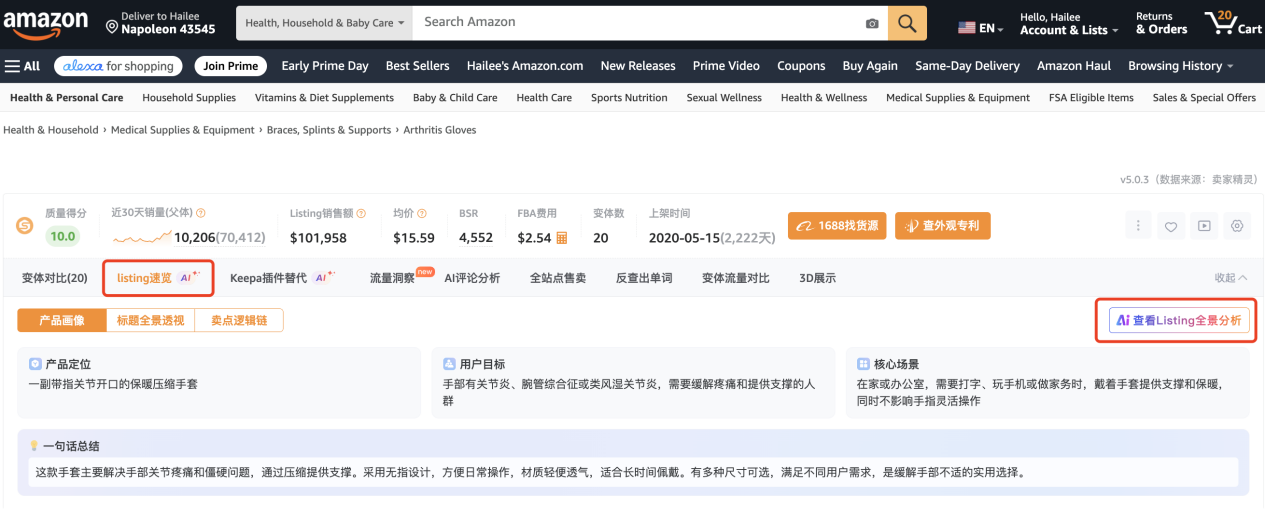Open the Deliver to Hailee location selector
This screenshot has height=509, width=1265.
pos(159,23)
